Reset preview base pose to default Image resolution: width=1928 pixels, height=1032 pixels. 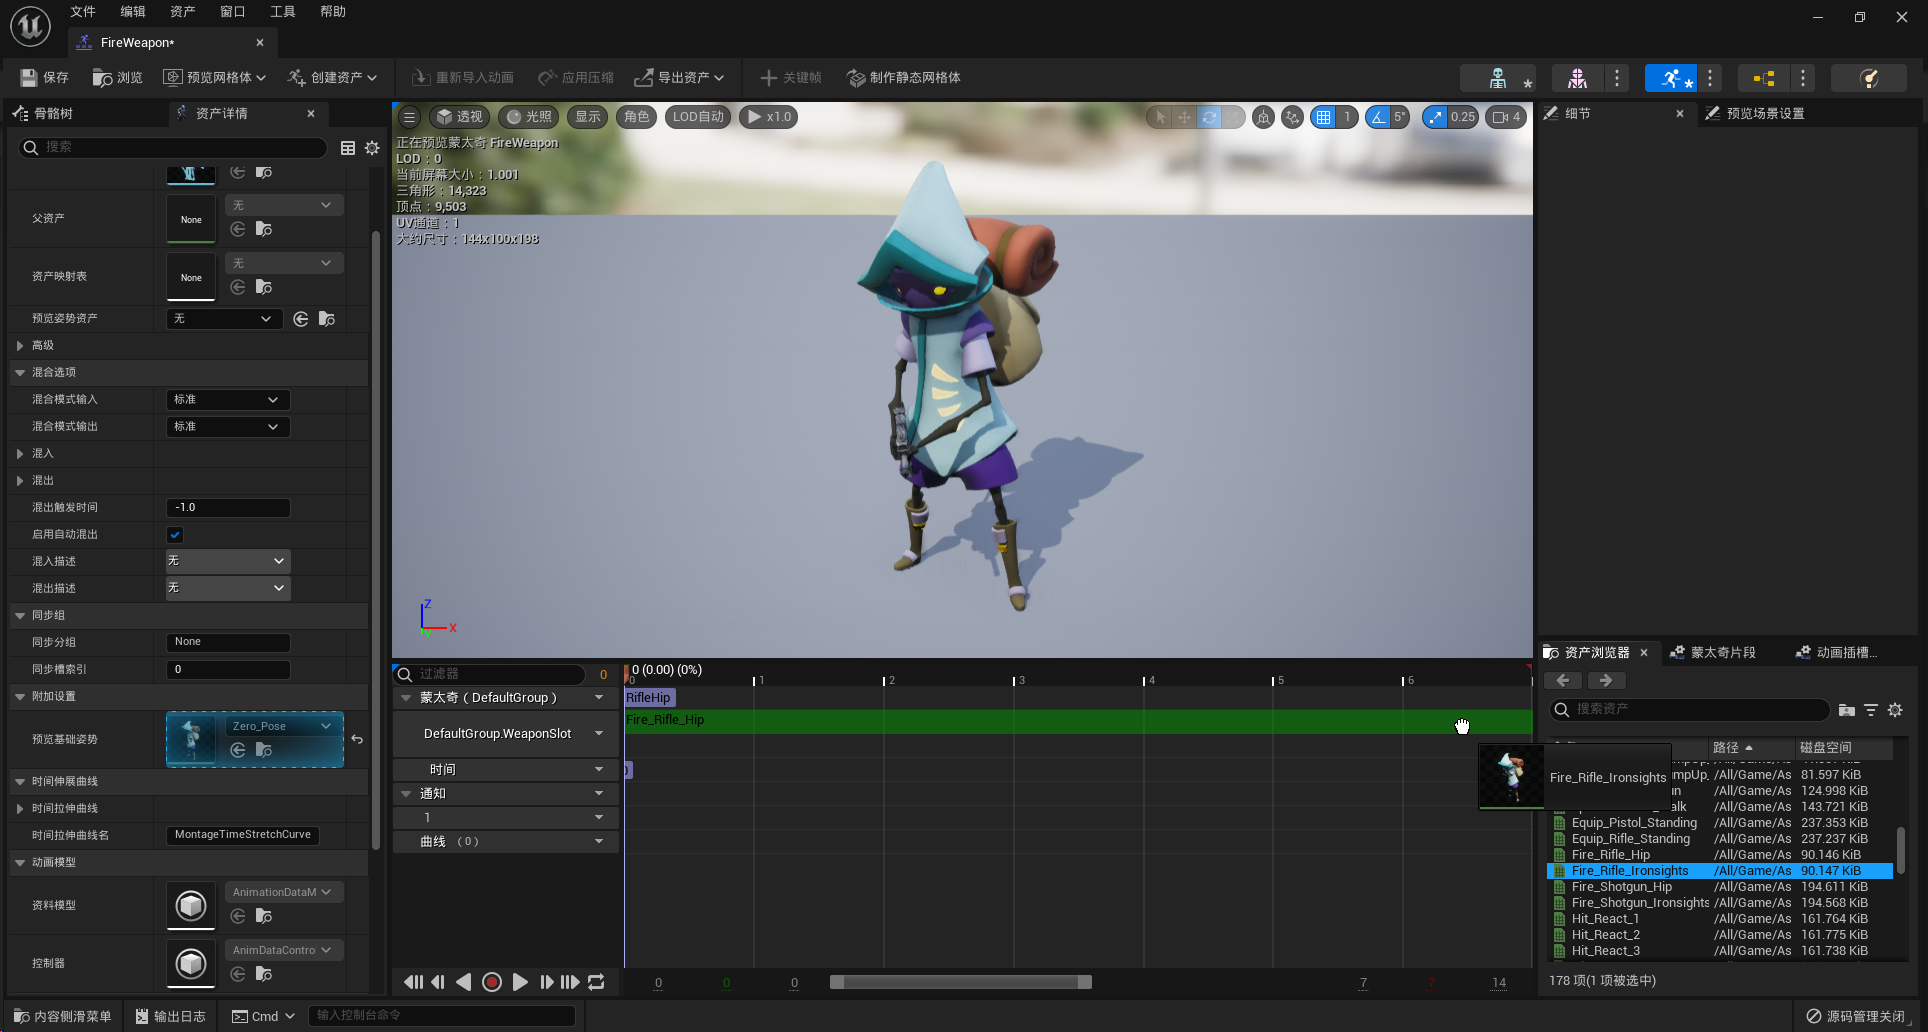[357, 739]
